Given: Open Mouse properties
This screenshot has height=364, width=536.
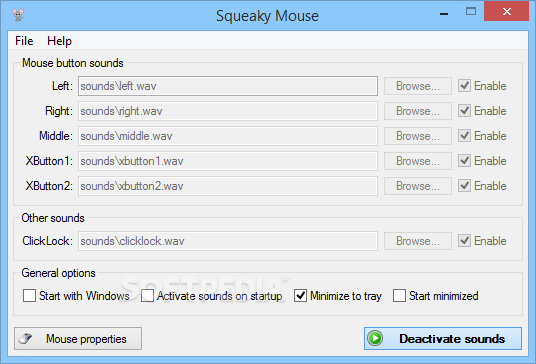Looking at the screenshot, I should (78, 339).
